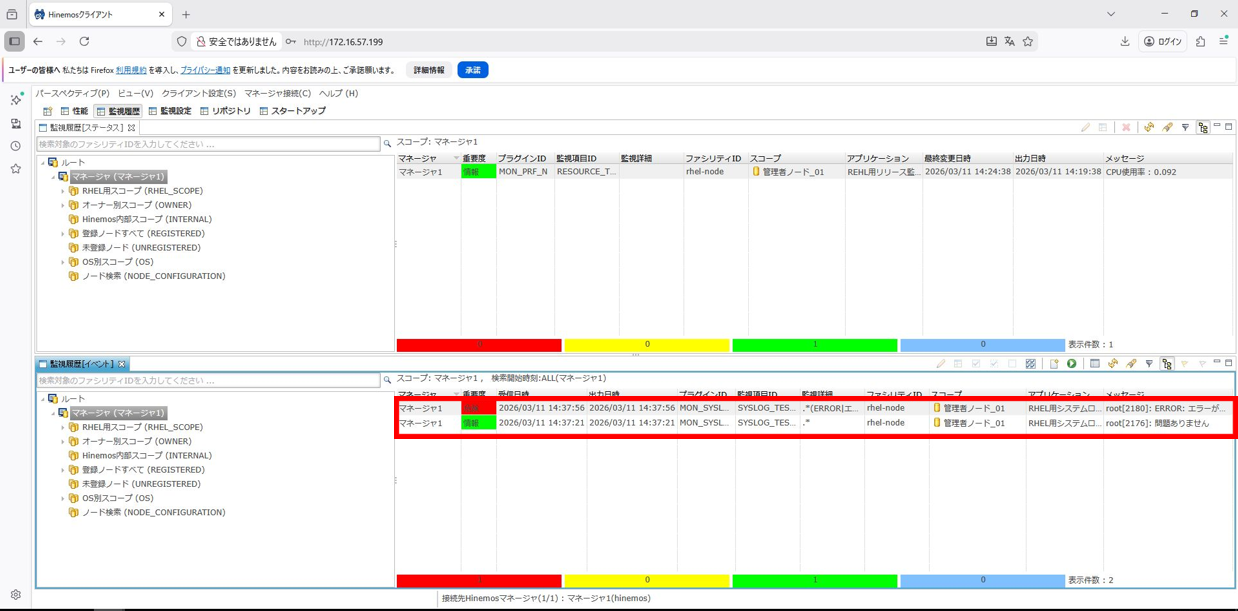
Task: Toggle the Firefox sidebar button
Action: pos(14,42)
